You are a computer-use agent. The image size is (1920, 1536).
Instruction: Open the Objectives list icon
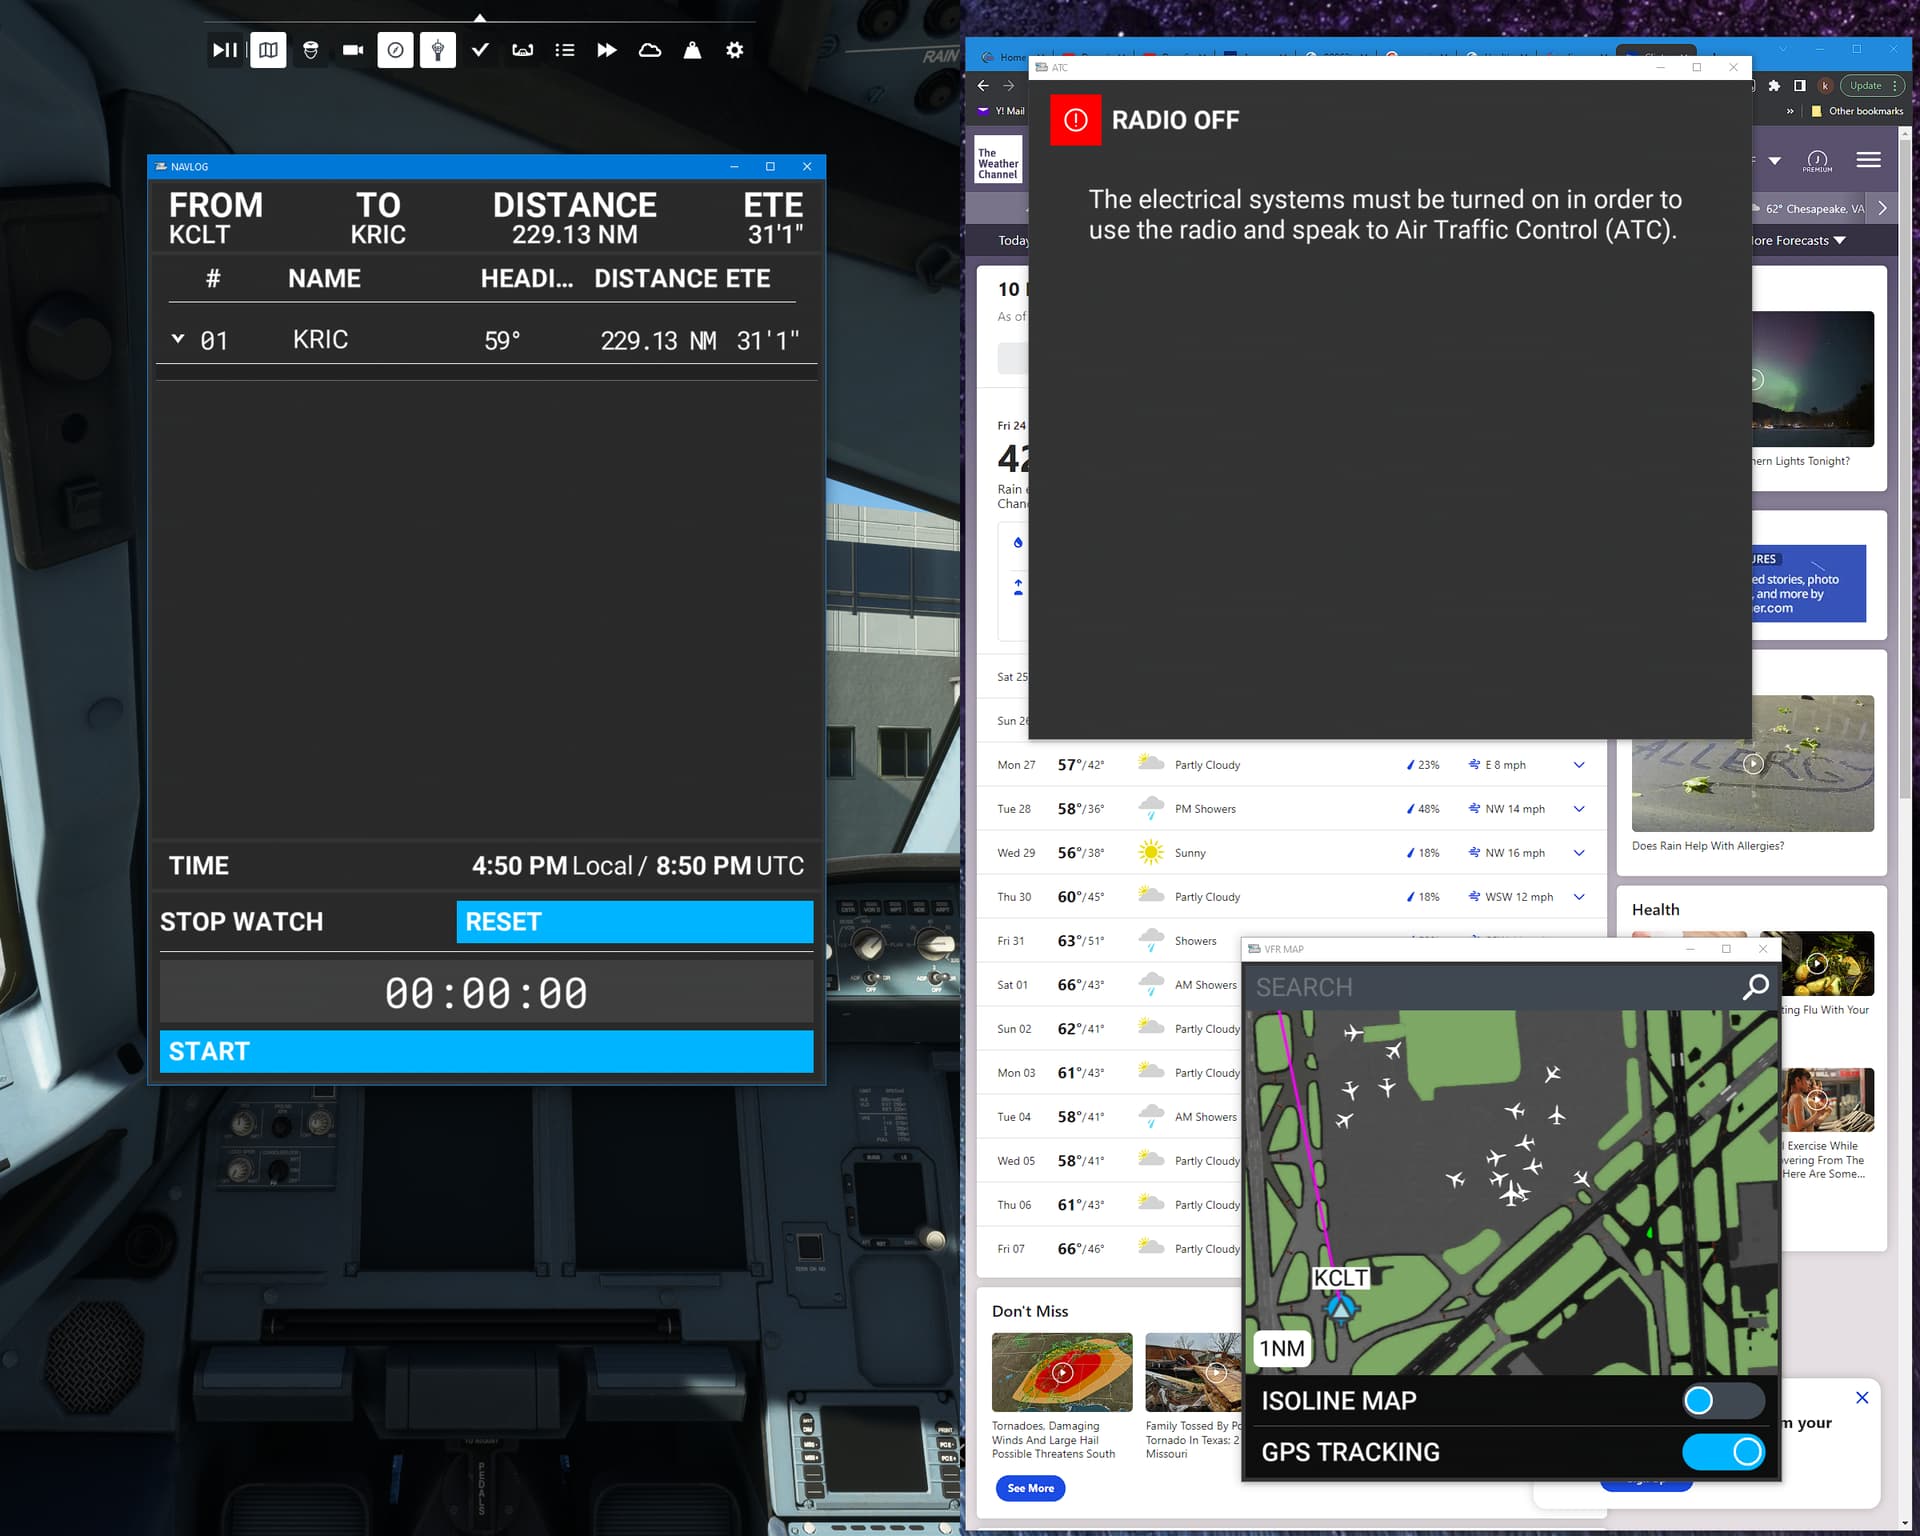[x=565, y=50]
